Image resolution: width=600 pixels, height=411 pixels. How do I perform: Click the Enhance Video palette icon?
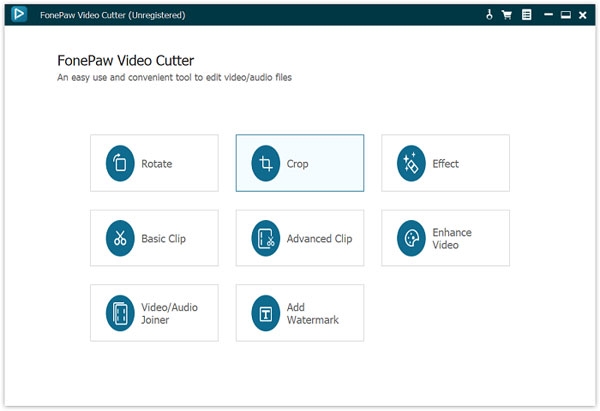(411, 238)
